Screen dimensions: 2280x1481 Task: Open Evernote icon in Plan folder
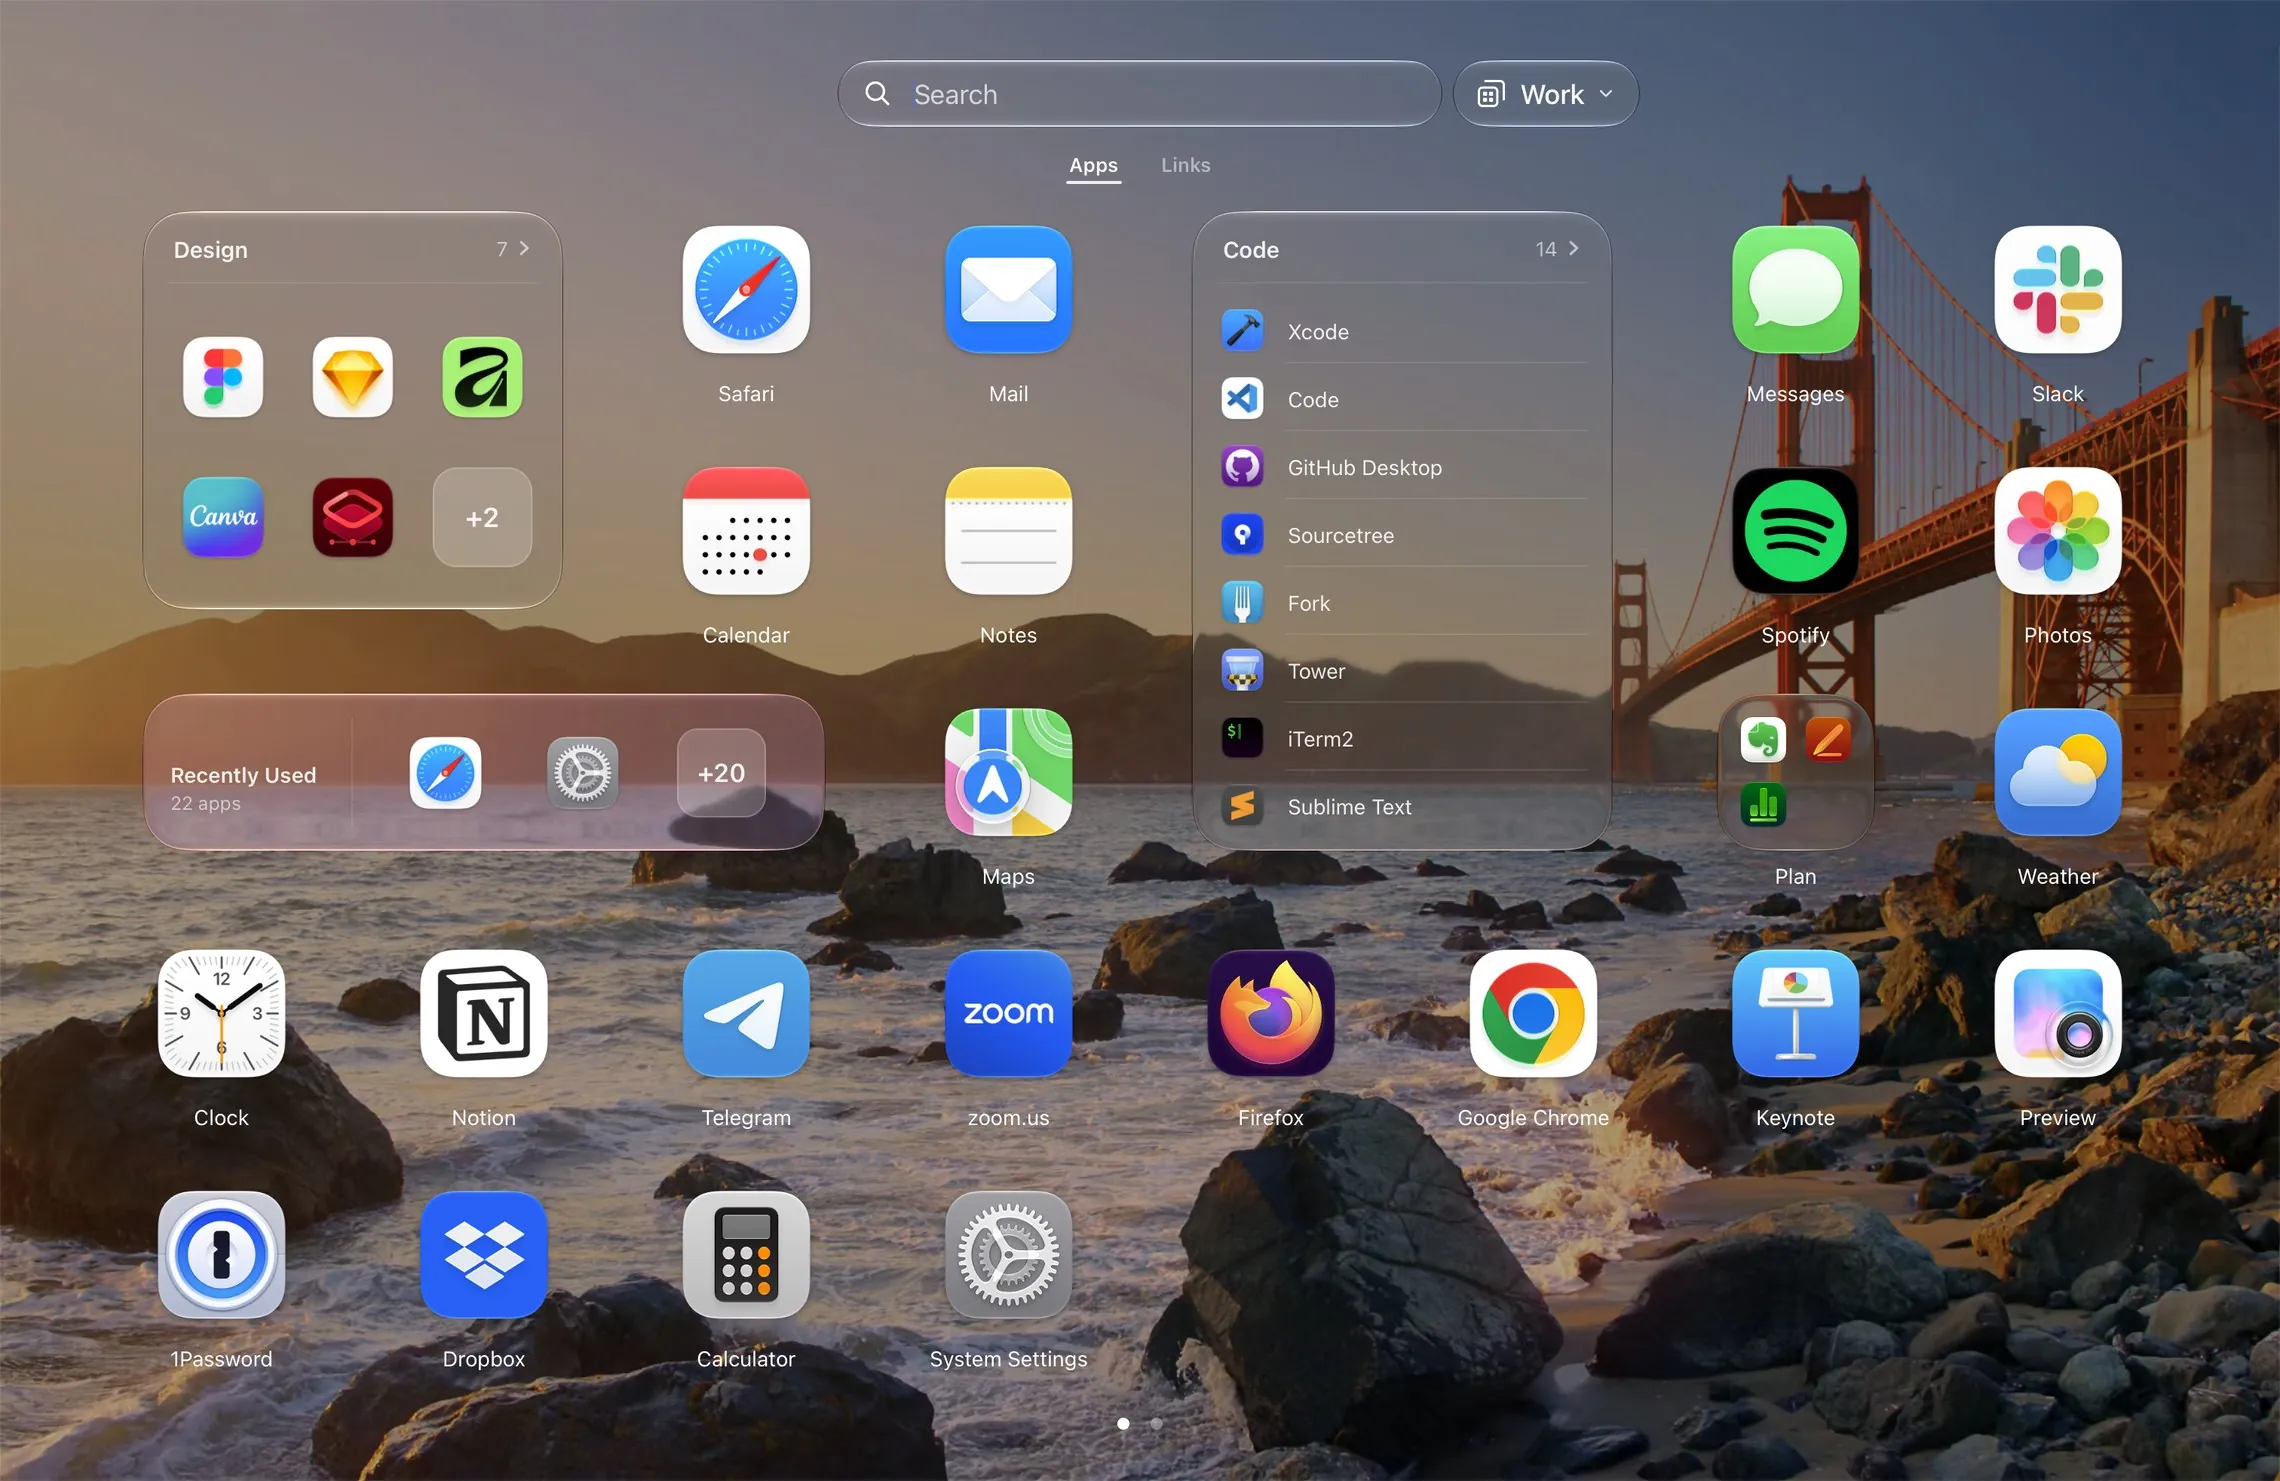point(1763,740)
